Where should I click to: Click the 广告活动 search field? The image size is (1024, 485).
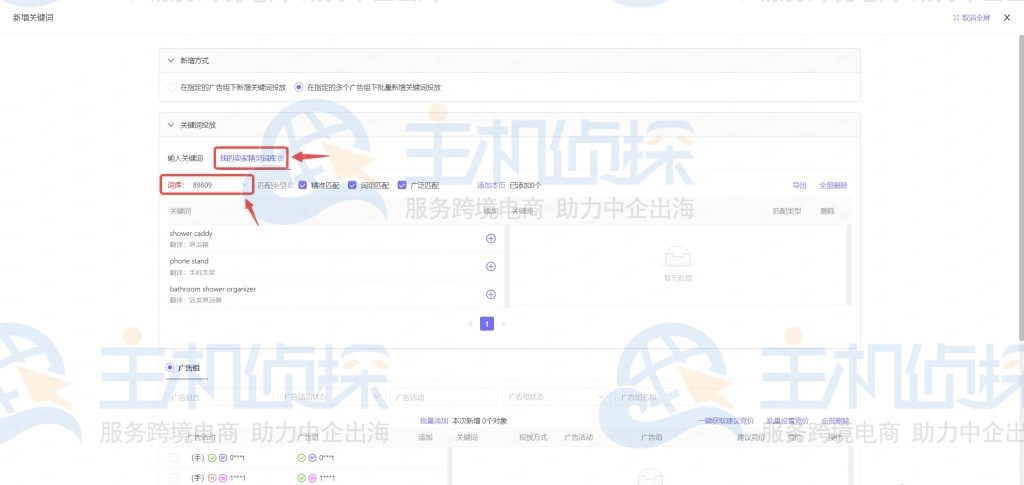tap(444, 397)
